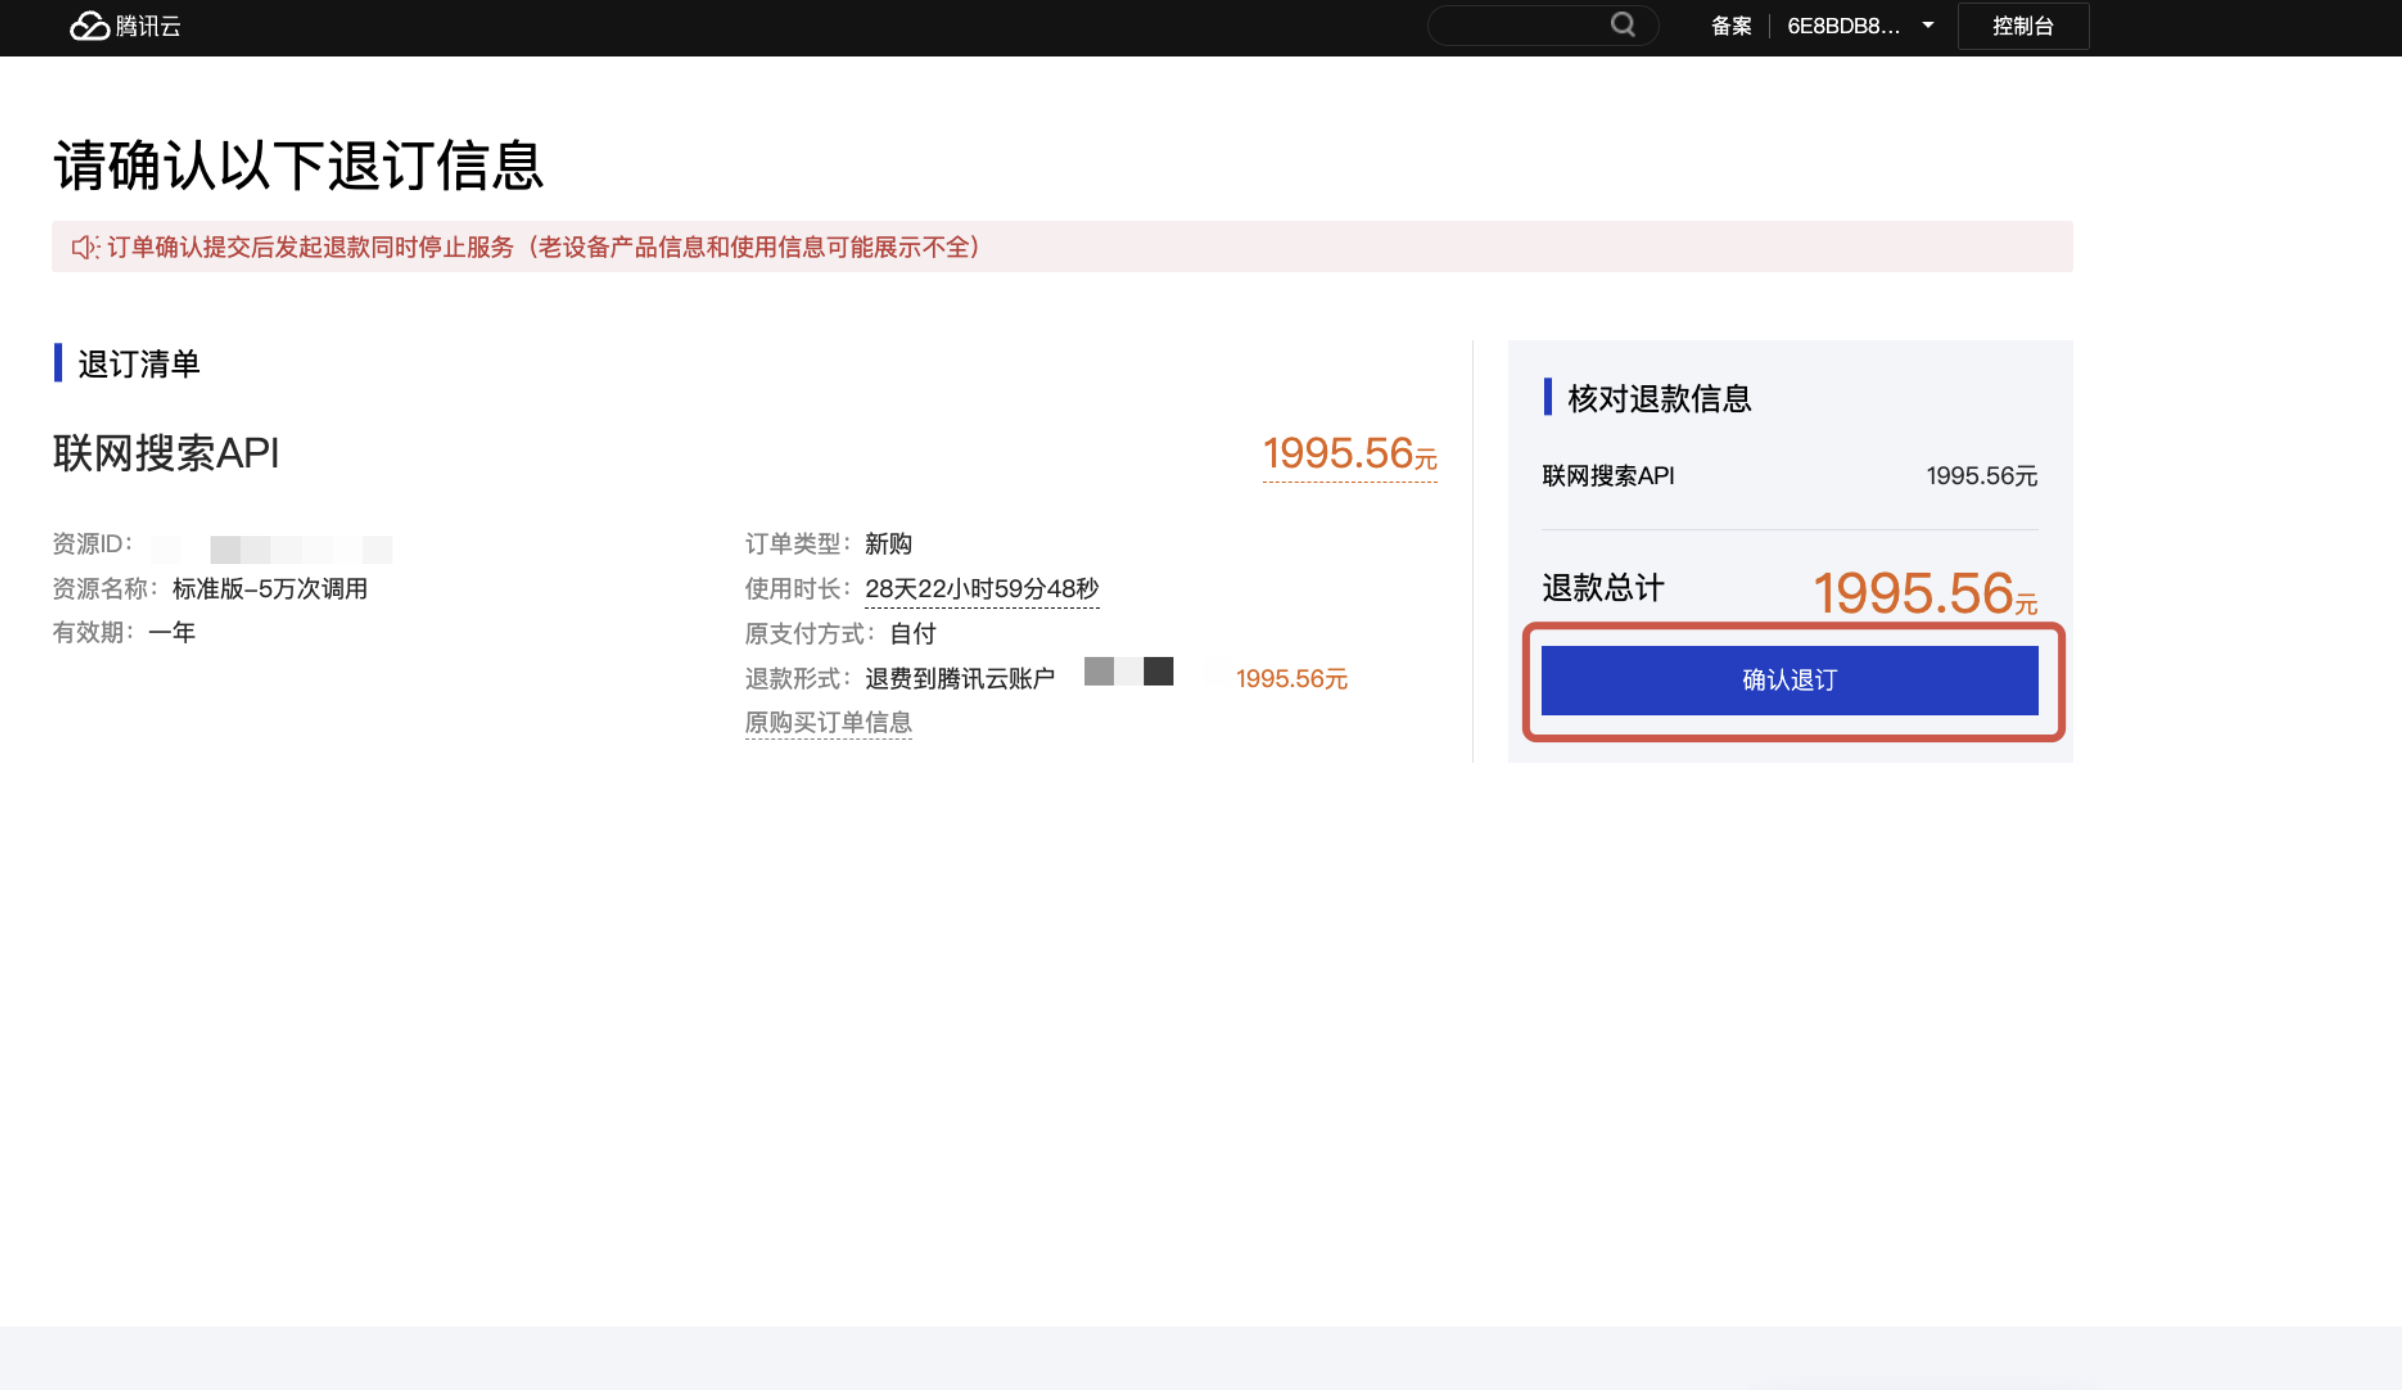The image size is (2402, 1390).
Task: Click the blurred account blocks after 退费到腾讯云账户
Action: point(1128,671)
